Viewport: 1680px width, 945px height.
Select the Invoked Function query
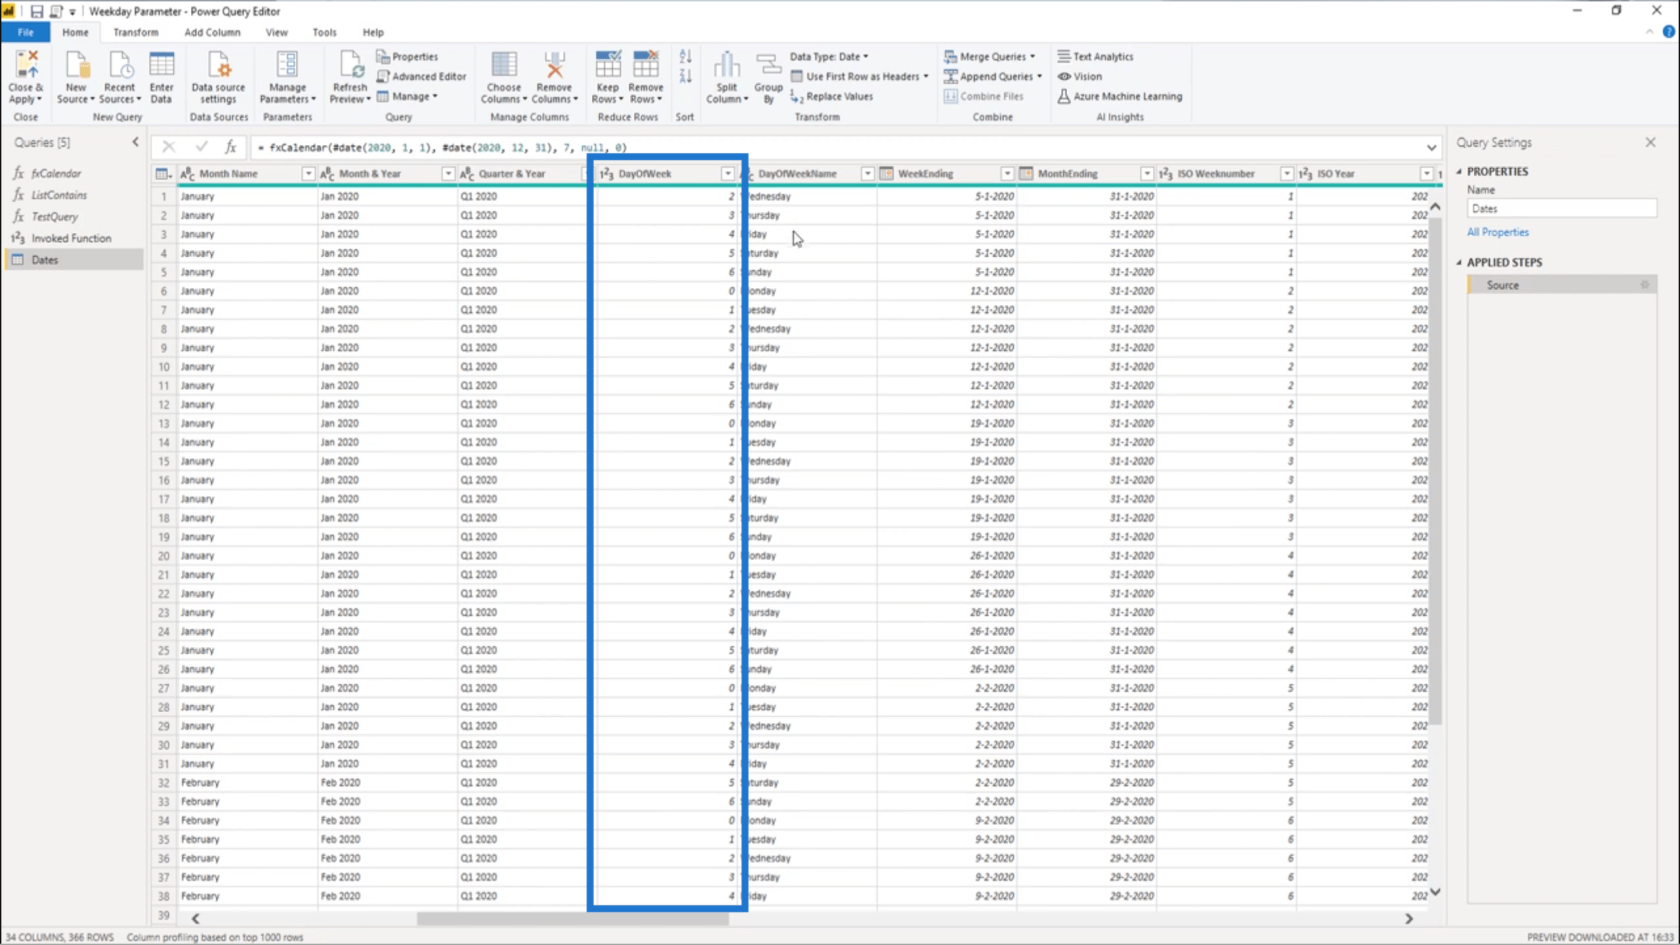tap(73, 239)
